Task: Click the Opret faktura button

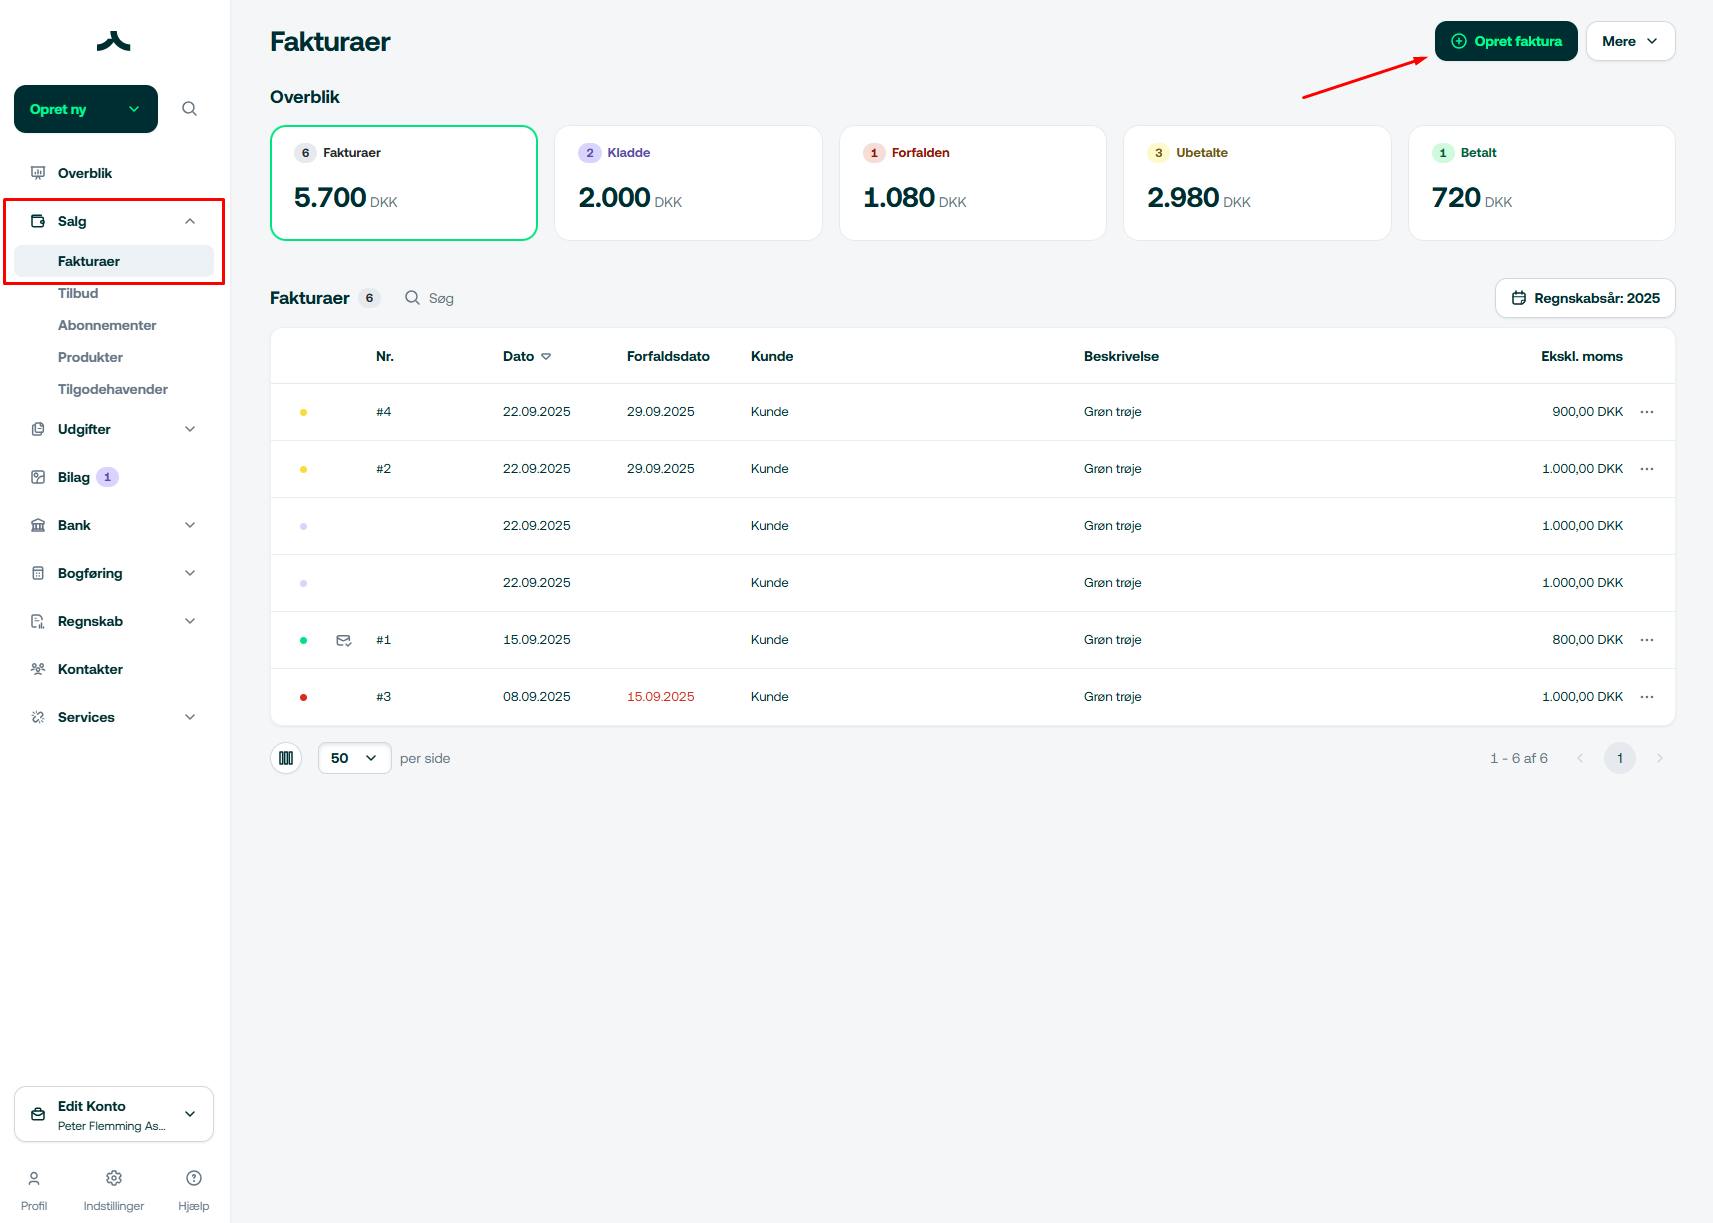Action: (x=1506, y=41)
